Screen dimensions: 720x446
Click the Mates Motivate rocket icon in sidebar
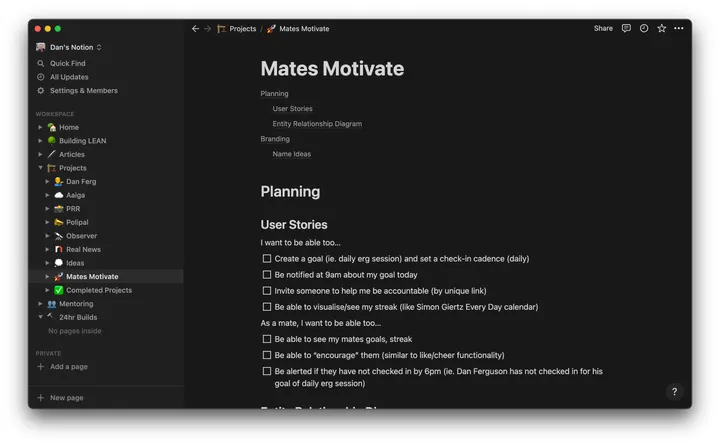58,277
